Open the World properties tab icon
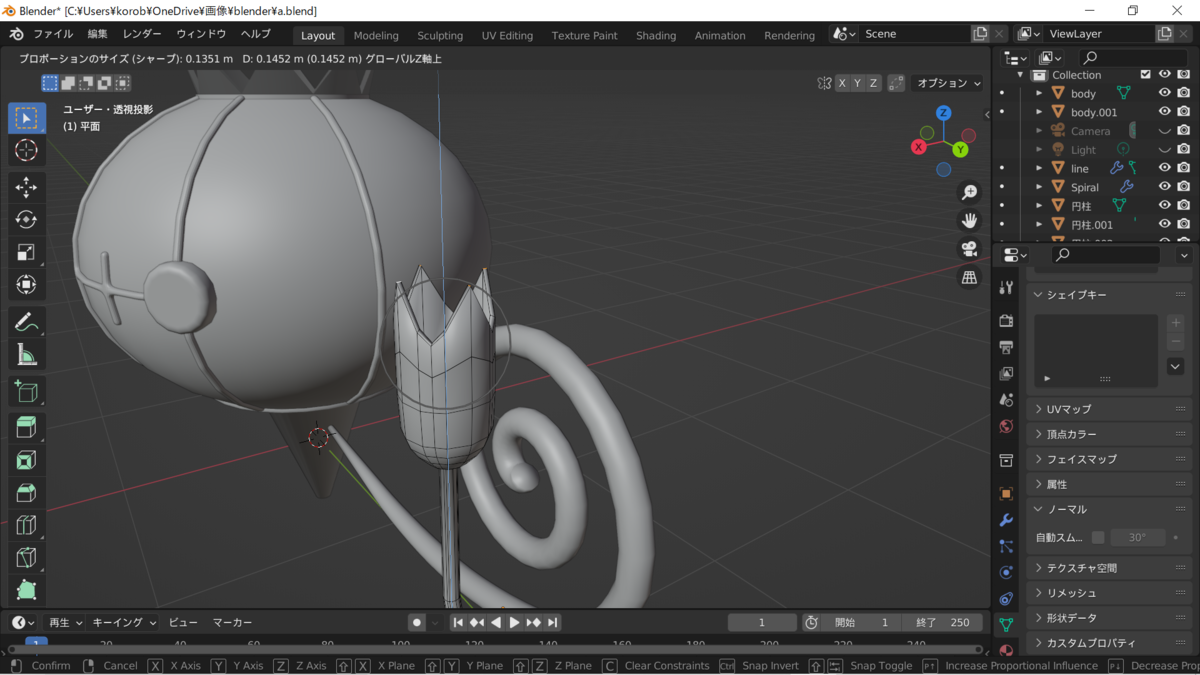This screenshot has height=675, width=1200. click(1006, 426)
